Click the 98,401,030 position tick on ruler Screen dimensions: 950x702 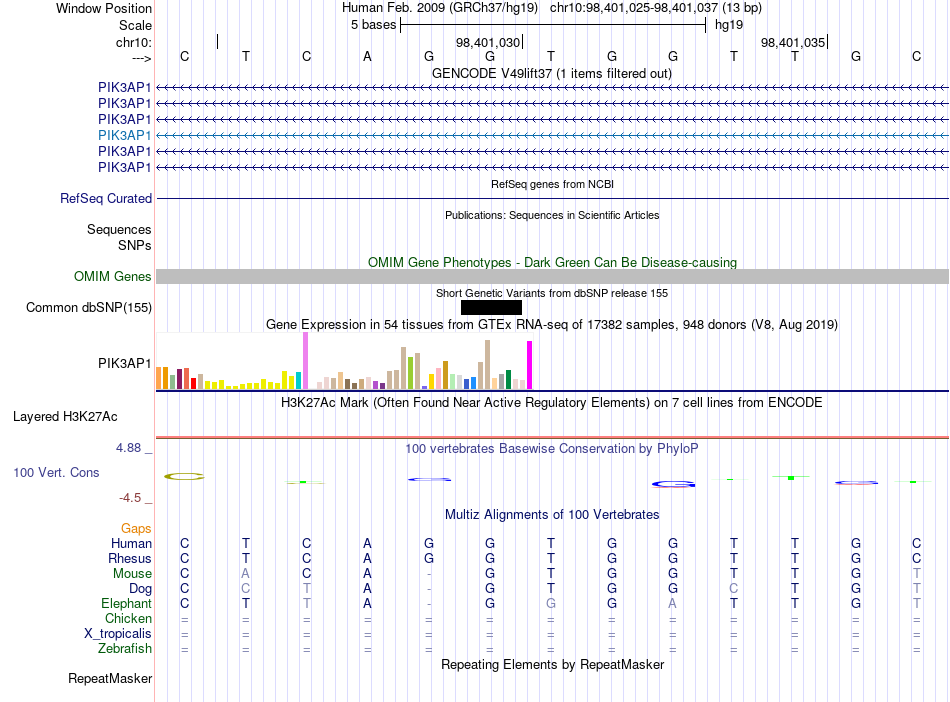tap(522, 42)
